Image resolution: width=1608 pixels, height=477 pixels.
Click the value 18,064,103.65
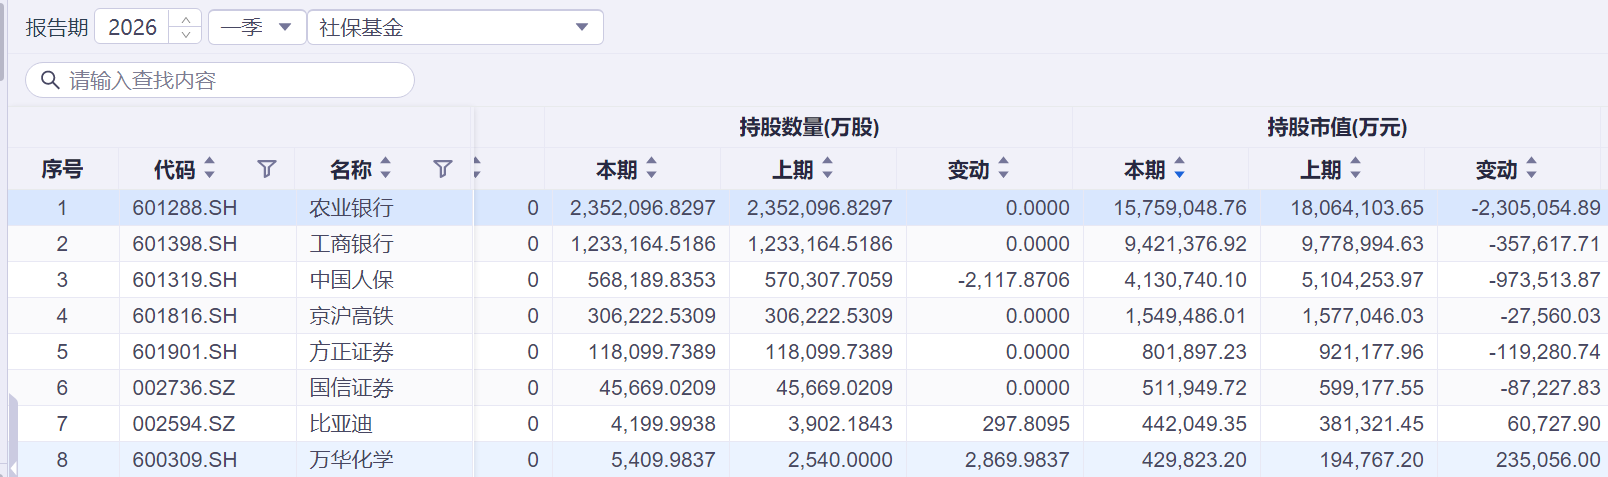(x=1357, y=208)
